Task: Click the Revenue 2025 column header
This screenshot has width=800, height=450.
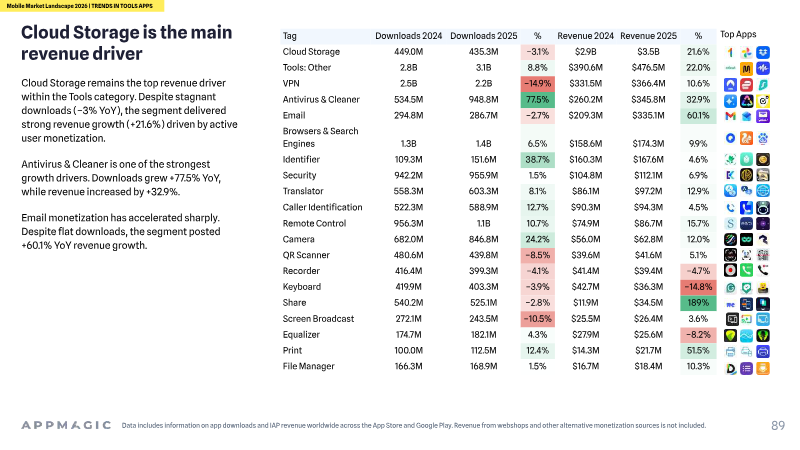Action: (x=648, y=36)
